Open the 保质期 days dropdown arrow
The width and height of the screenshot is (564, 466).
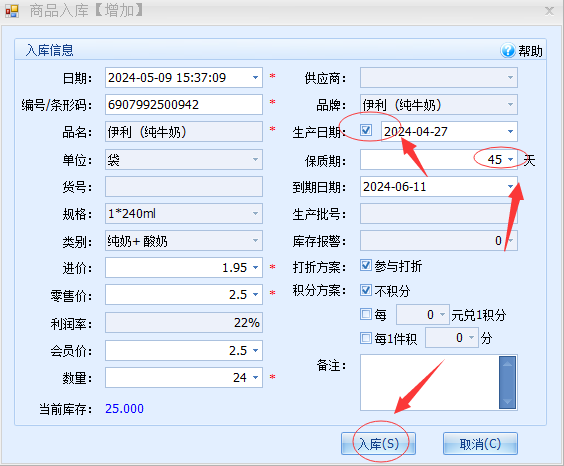click(510, 159)
